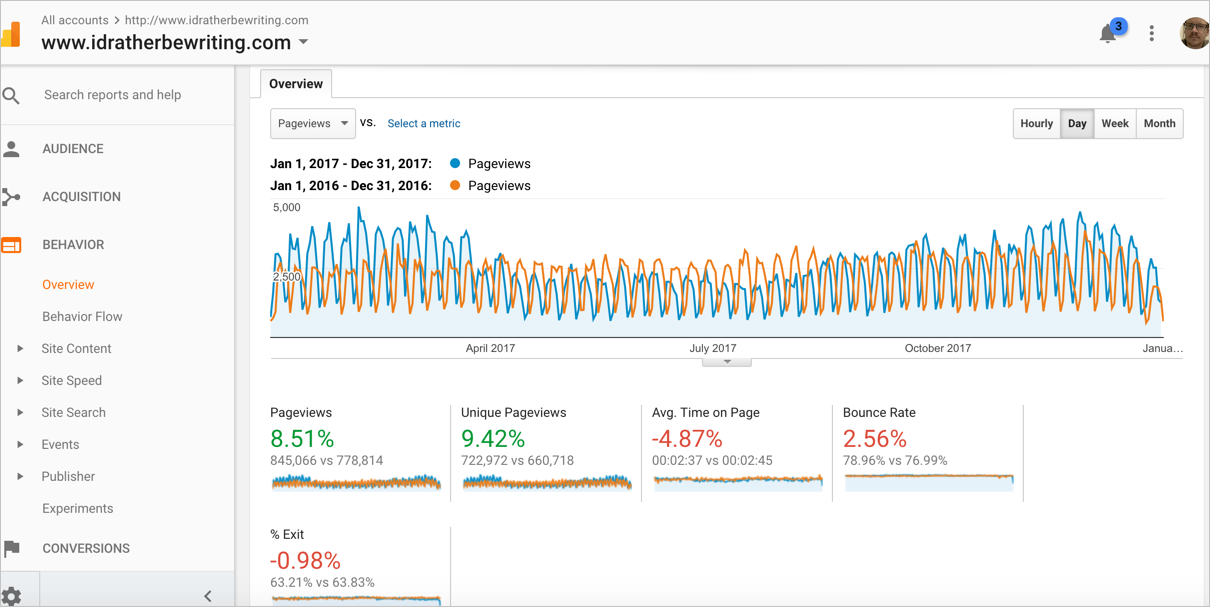Click the Audience person icon
The width and height of the screenshot is (1210, 607).
point(12,149)
